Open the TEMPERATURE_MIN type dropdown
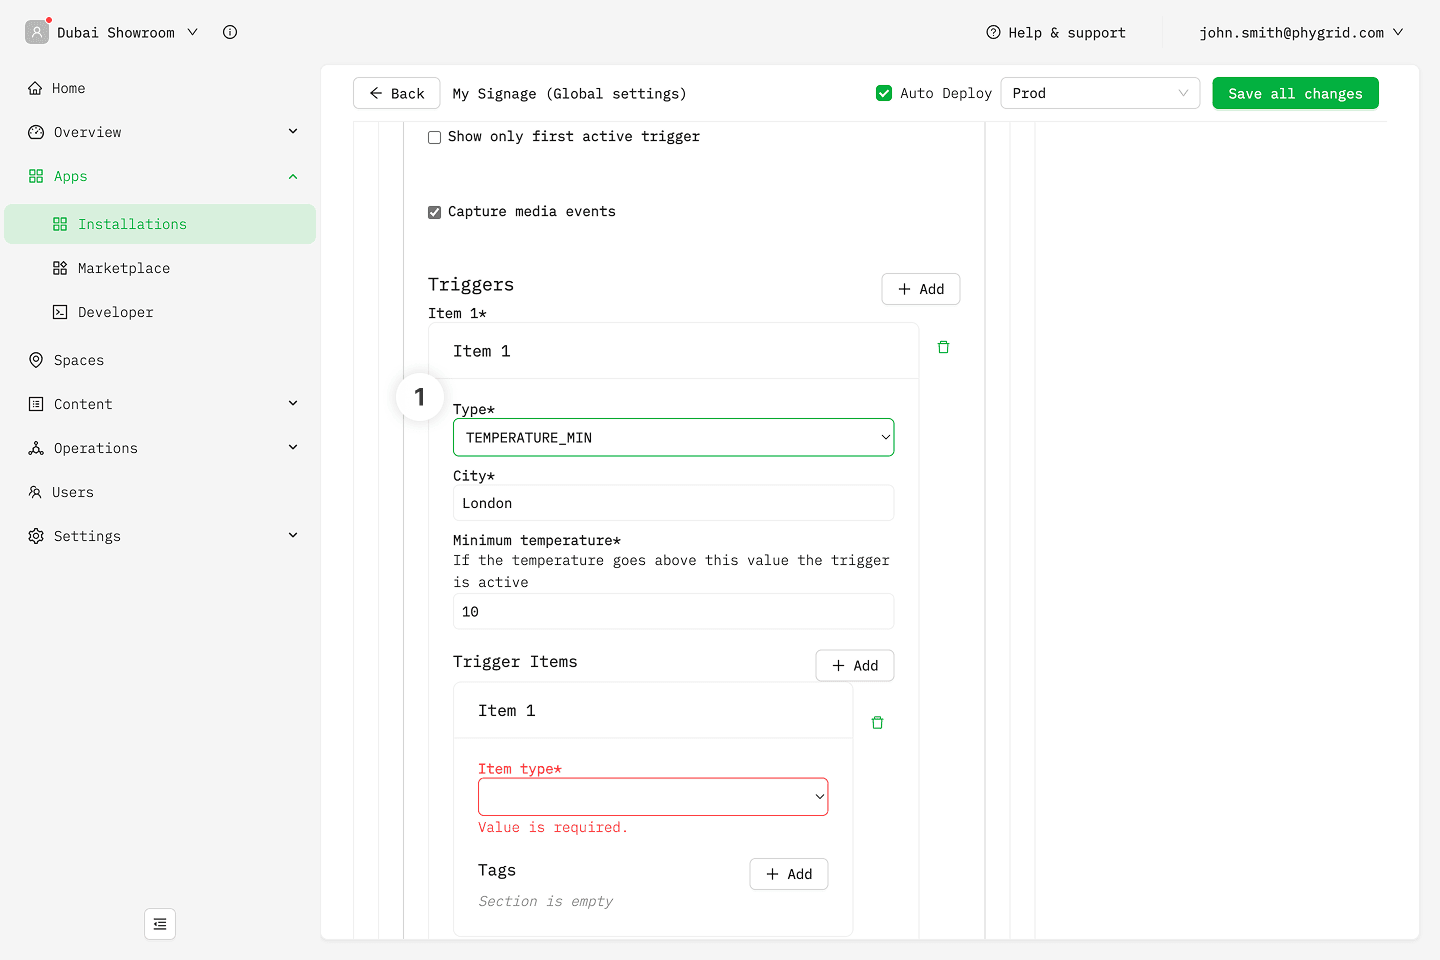1440x960 pixels. tap(673, 437)
